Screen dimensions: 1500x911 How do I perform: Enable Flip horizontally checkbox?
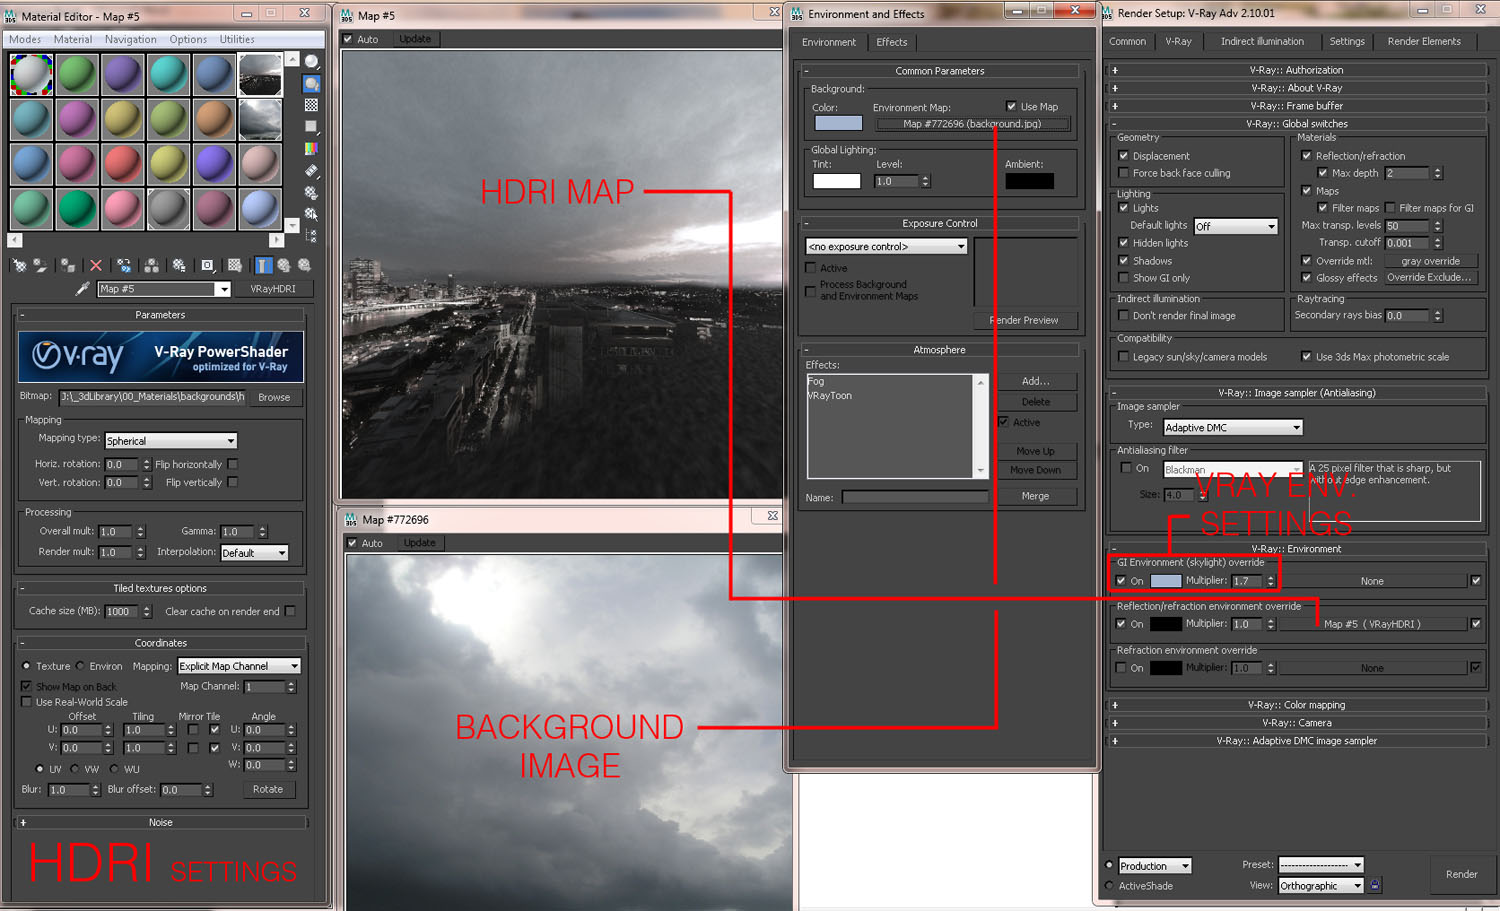(x=233, y=464)
